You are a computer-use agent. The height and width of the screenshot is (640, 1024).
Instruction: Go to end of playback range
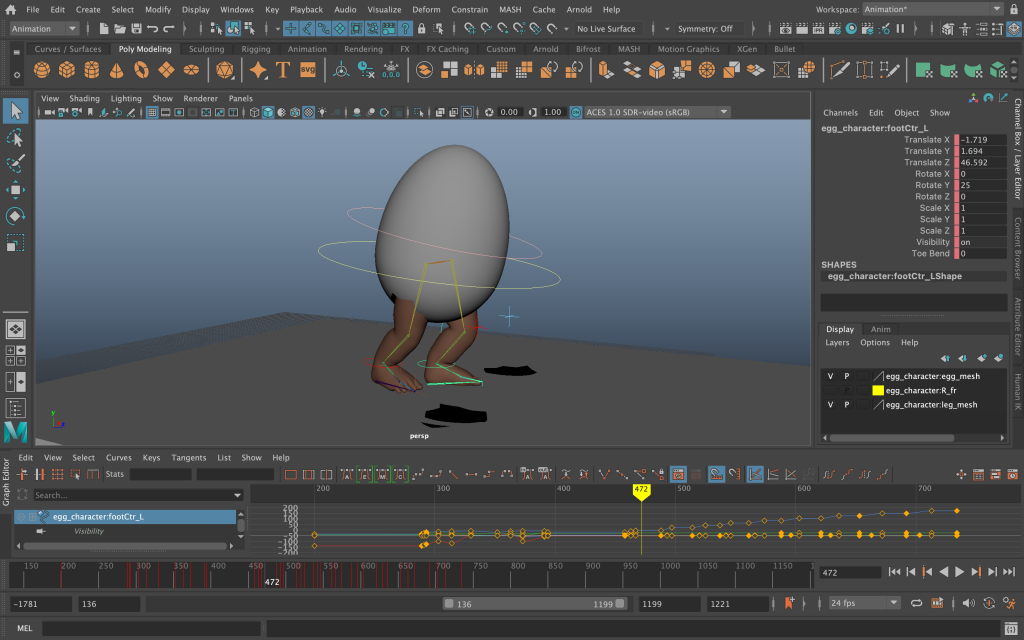click(1008, 572)
